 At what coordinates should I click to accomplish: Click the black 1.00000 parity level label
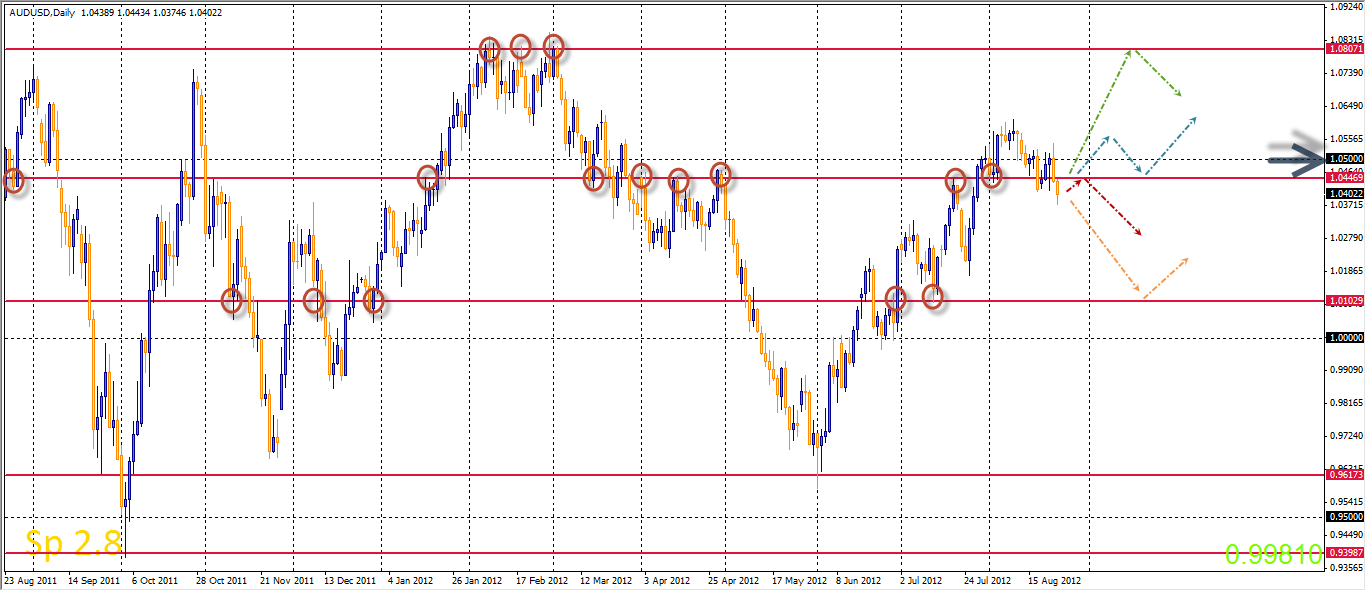tap(1343, 338)
